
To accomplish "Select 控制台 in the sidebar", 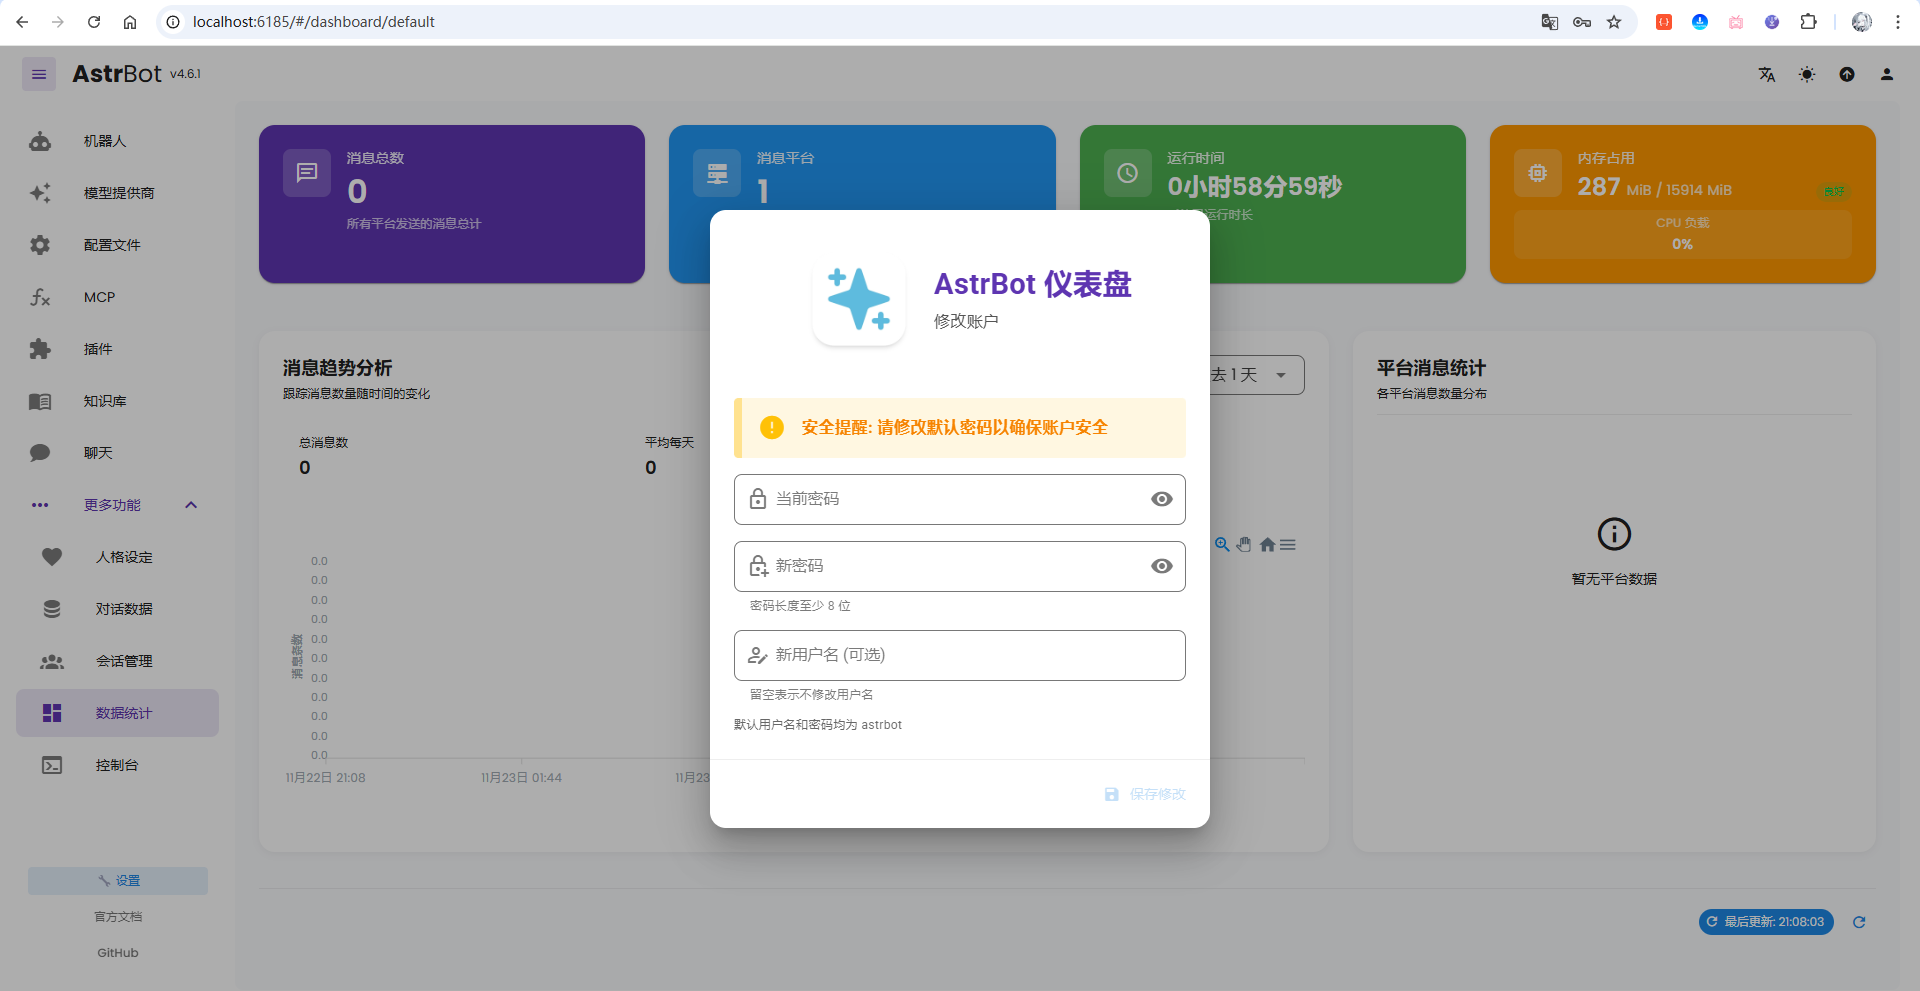I will (117, 765).
